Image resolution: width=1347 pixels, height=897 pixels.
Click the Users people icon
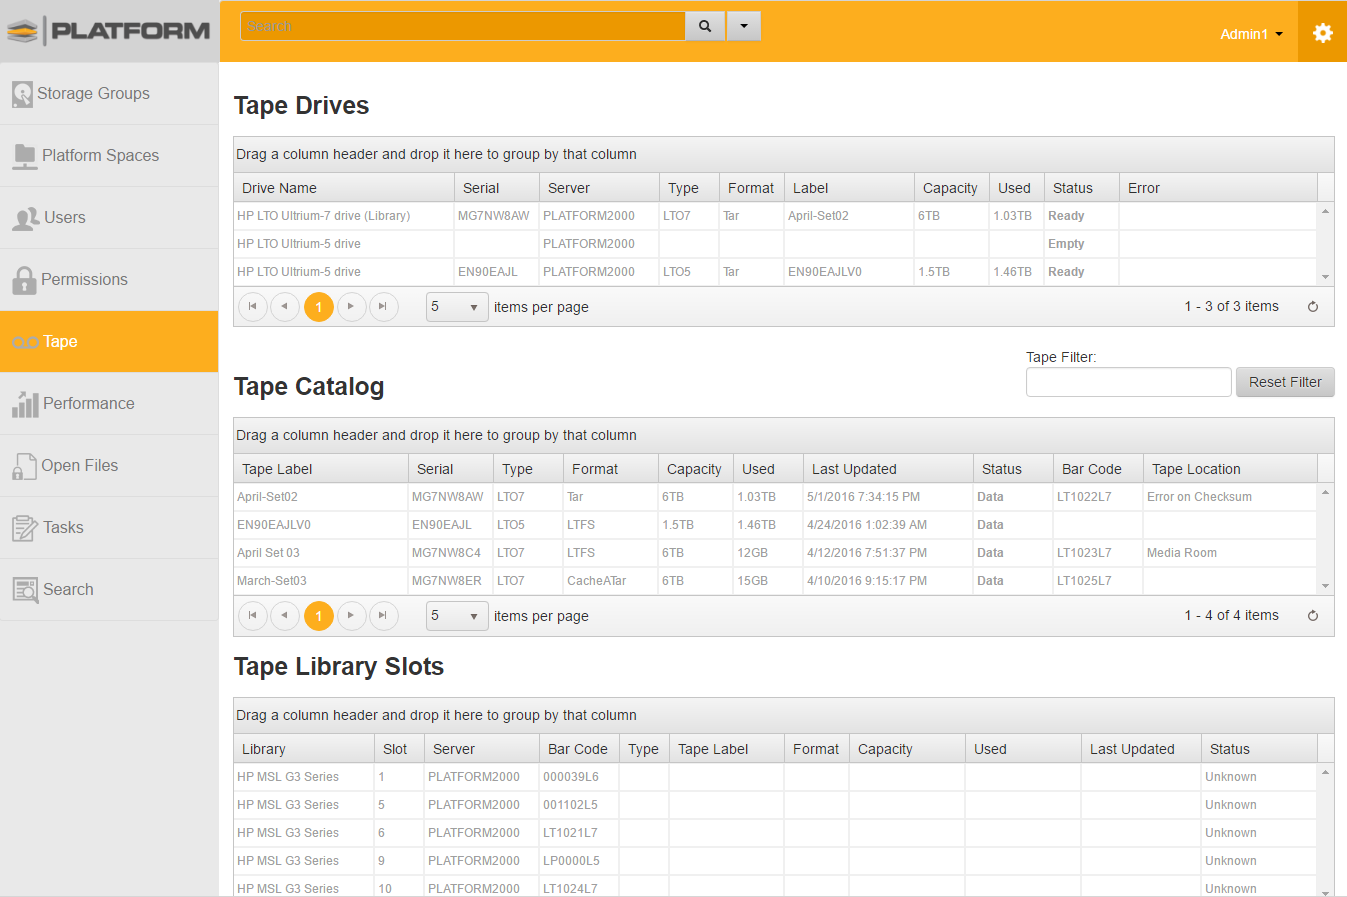(x=26, y=219)
